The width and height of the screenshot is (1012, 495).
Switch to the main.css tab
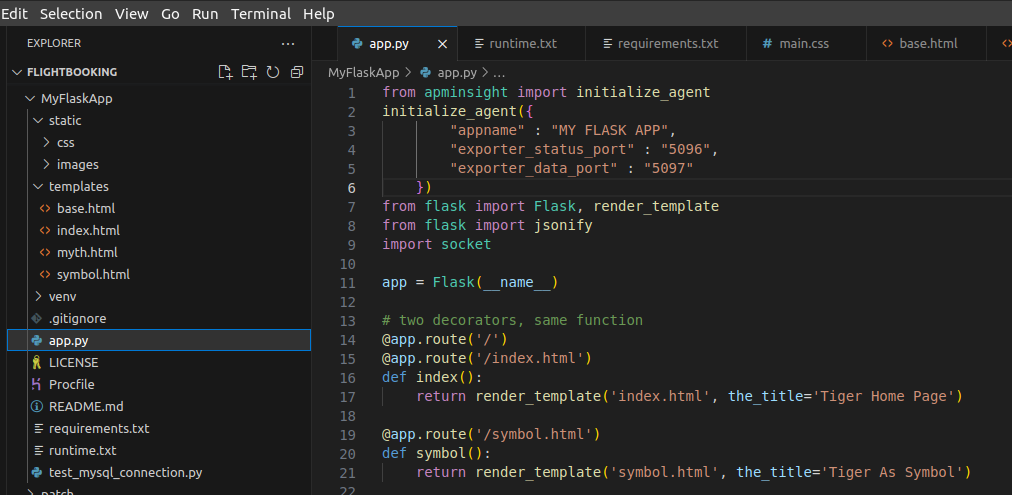tap(804, 44)
